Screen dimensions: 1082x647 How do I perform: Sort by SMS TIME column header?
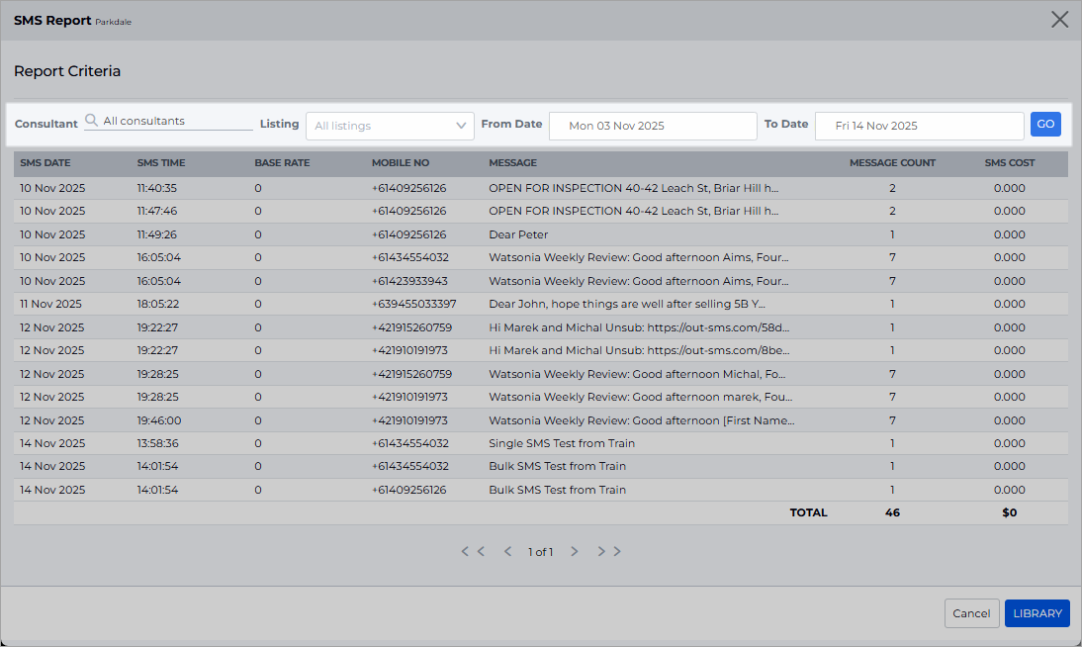coord(161,163)
